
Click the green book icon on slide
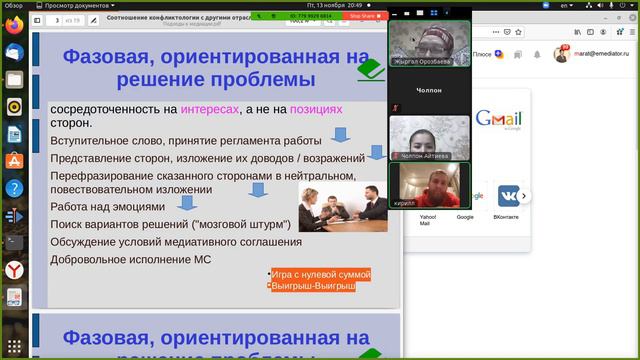pyautogui.click(x=371, y=70)
